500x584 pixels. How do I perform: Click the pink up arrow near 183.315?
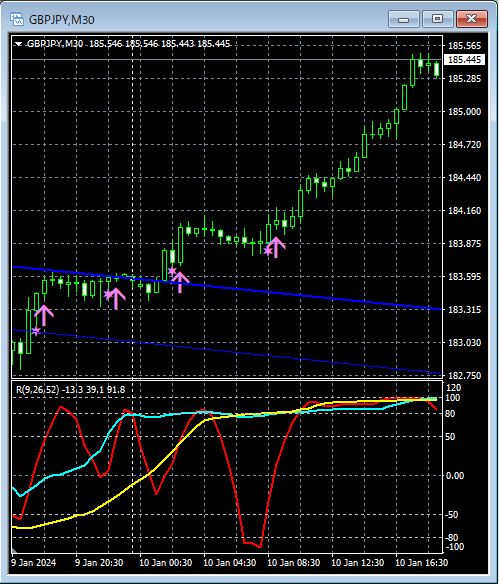(44, 315)
